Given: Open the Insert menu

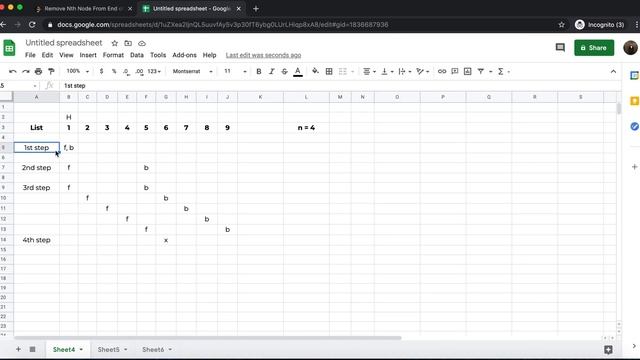Looking at the screenshot, I should 88,55.
